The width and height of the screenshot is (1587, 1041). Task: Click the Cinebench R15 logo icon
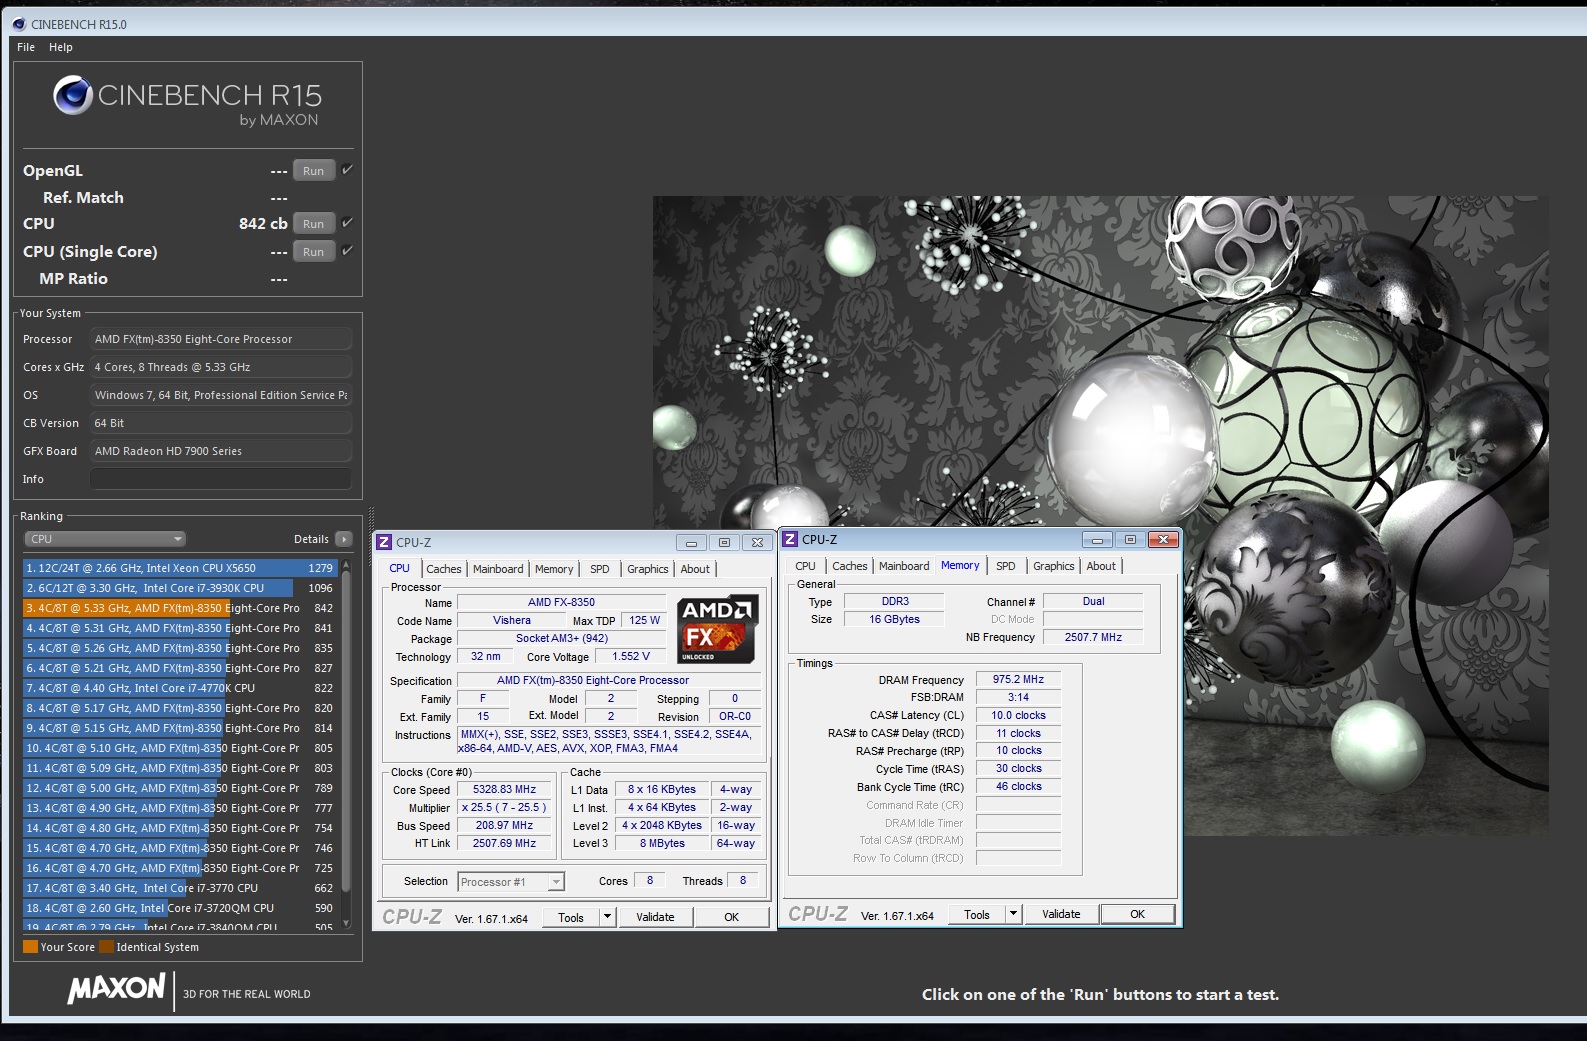[73, 97]
